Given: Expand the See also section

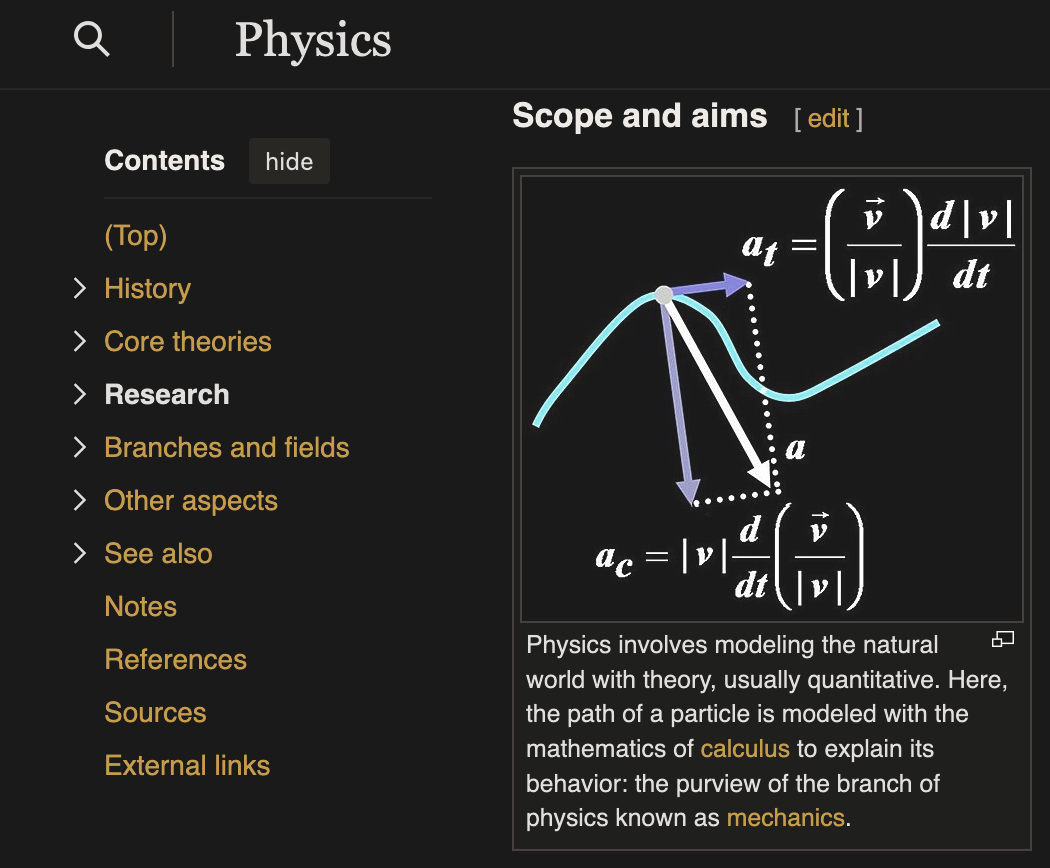Looking at the screenshot, I should [x=80, y=553].
